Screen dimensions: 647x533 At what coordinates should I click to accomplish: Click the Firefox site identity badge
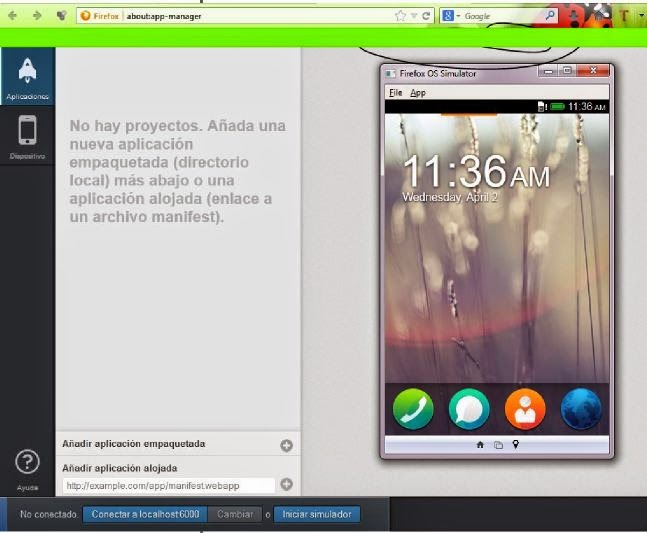click(100, 16)
